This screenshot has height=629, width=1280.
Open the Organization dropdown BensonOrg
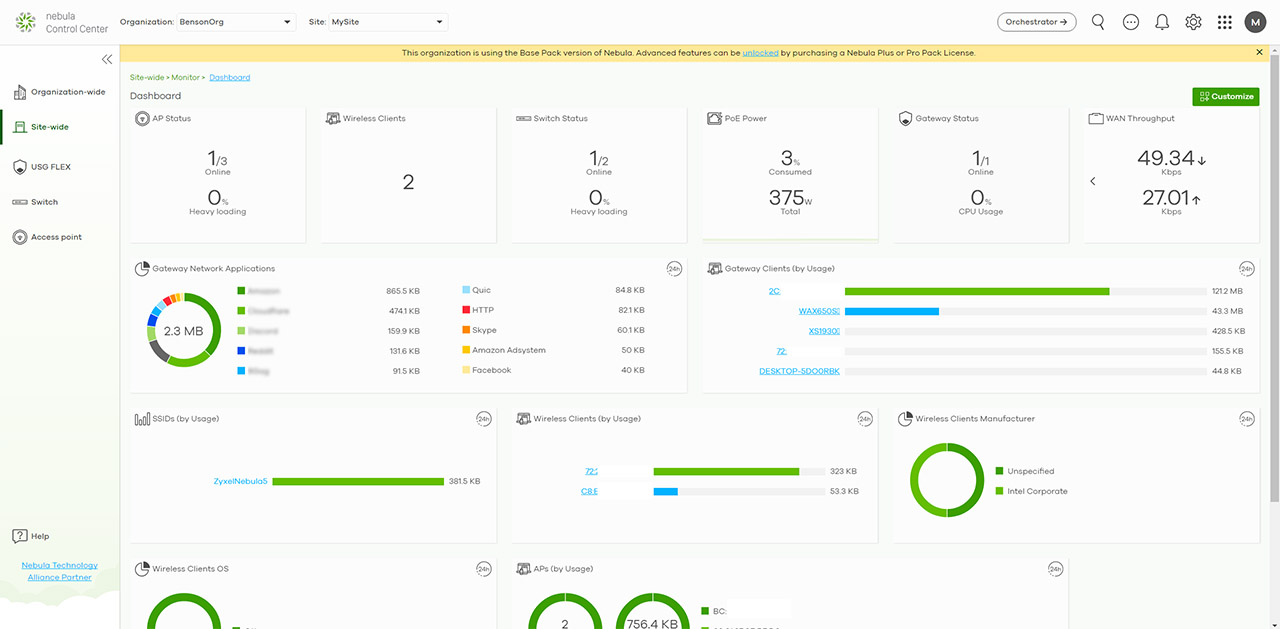pyautogui.click(x=236, y=22)
